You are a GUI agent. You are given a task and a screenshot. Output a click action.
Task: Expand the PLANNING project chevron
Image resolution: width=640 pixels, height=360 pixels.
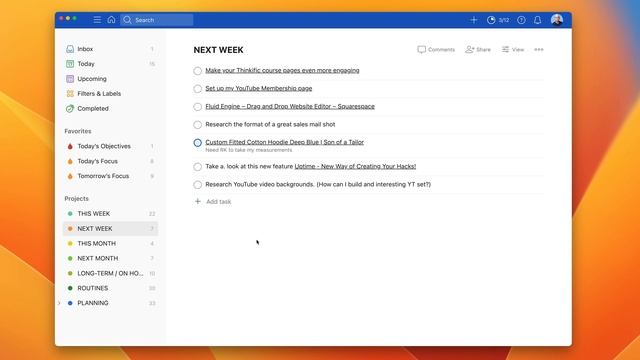click(59, 303)
